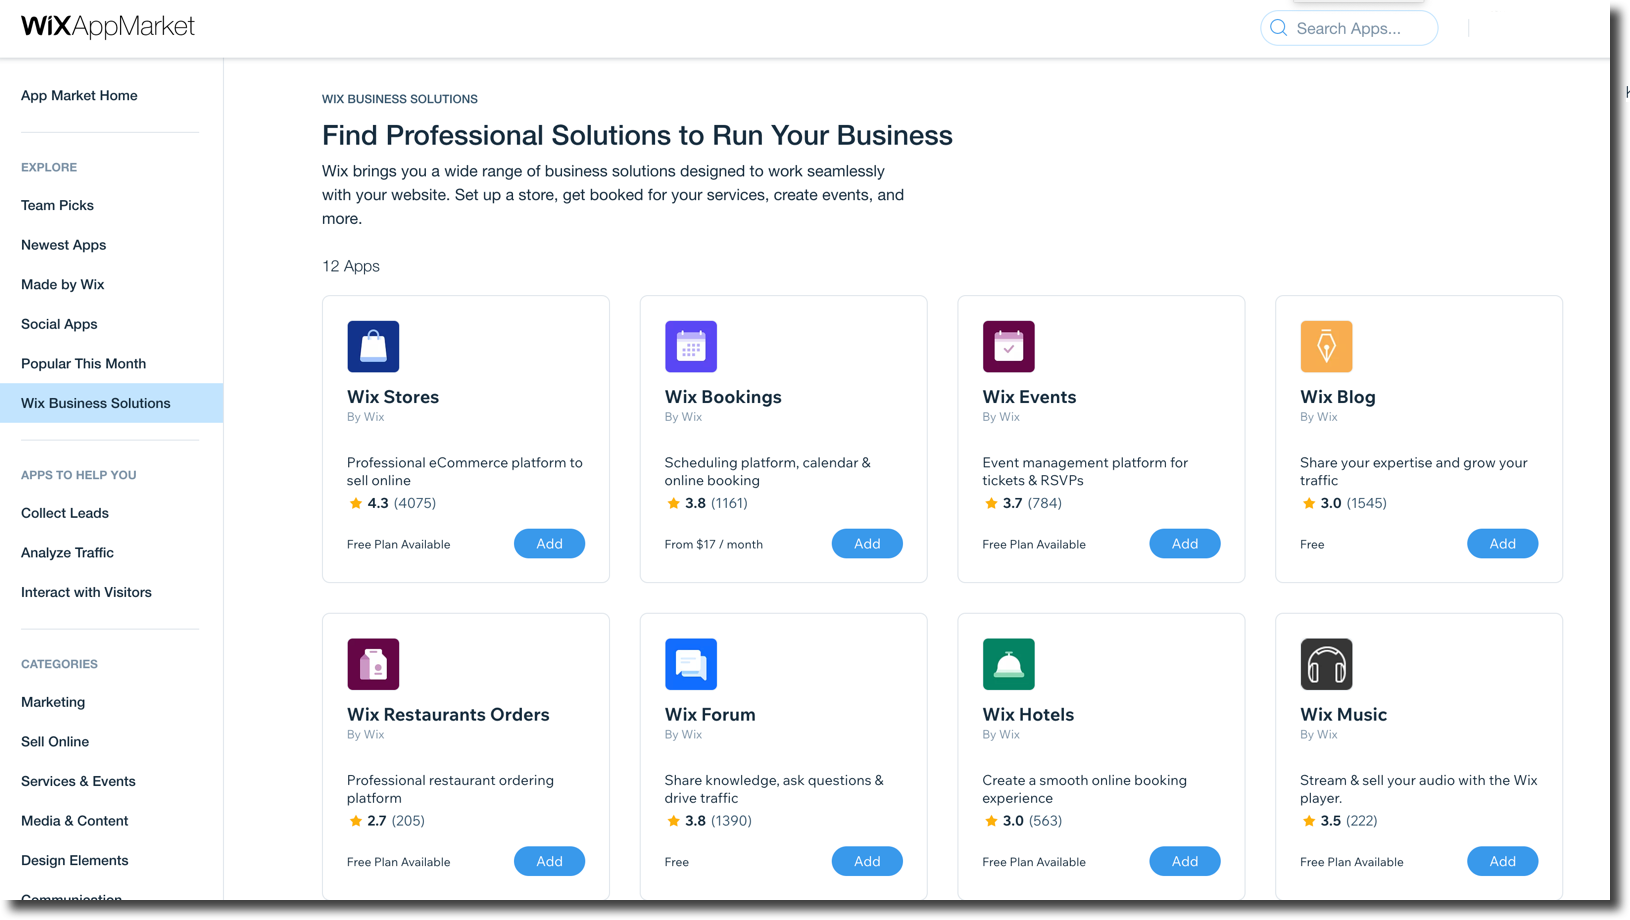Add the Wix Hotels app
Screen dimensions: 1630x920
tap(1185, 861)
